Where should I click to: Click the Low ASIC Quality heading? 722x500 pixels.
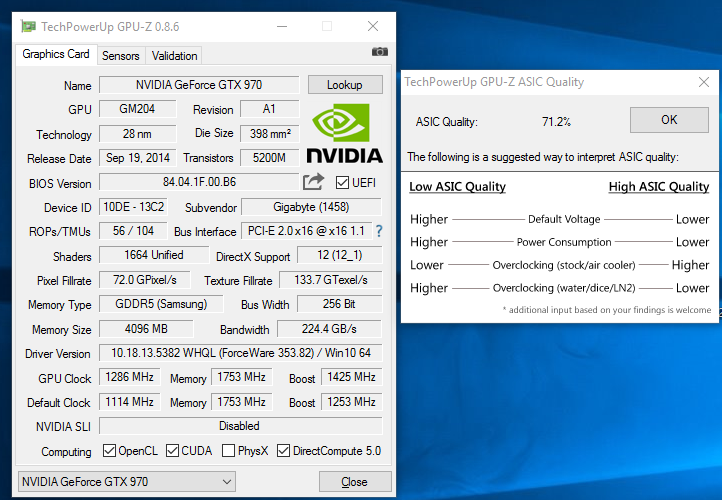[457, 187]
